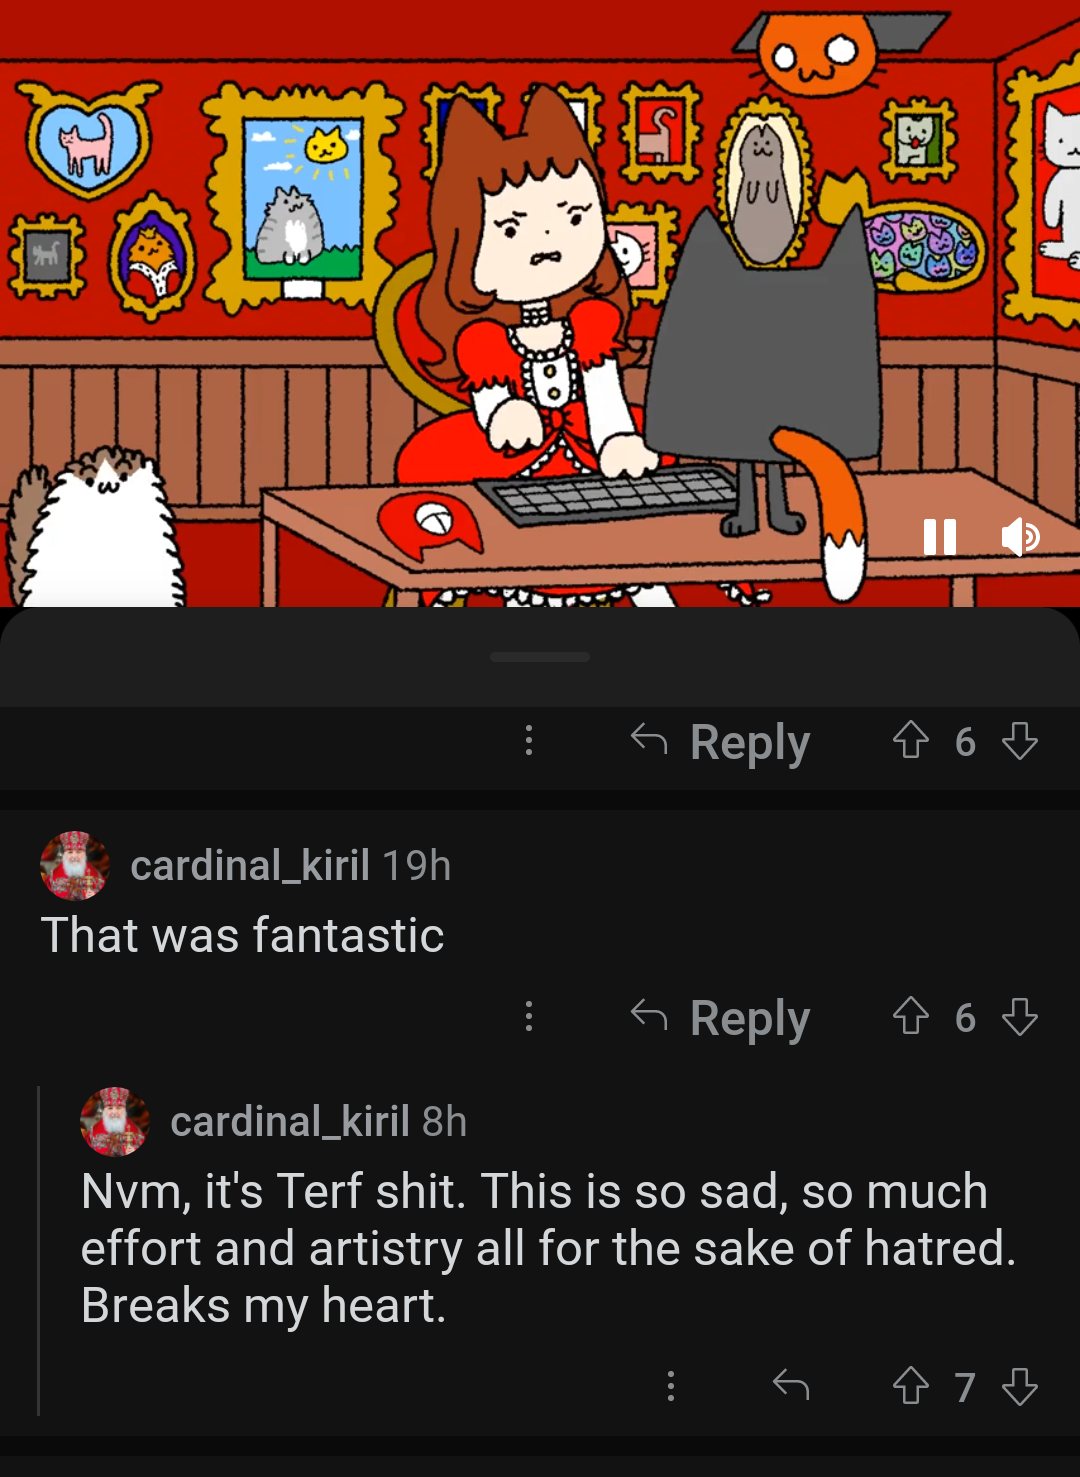Downvote the 'That was fantastic' comment
The image size is (1080, 1477).
tap(1019, 1017)
